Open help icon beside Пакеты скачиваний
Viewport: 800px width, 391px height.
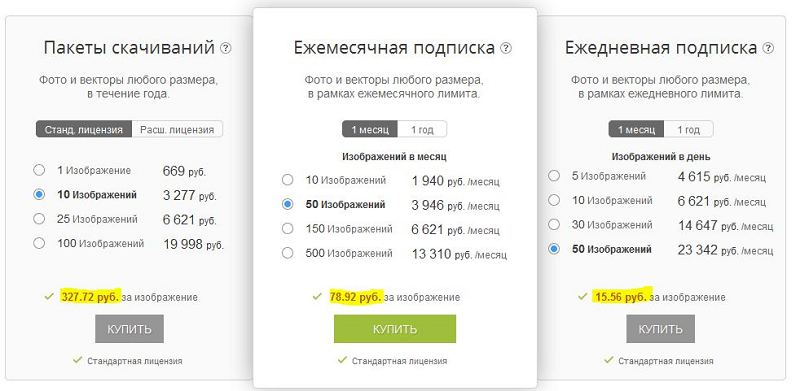coord(226,48)
